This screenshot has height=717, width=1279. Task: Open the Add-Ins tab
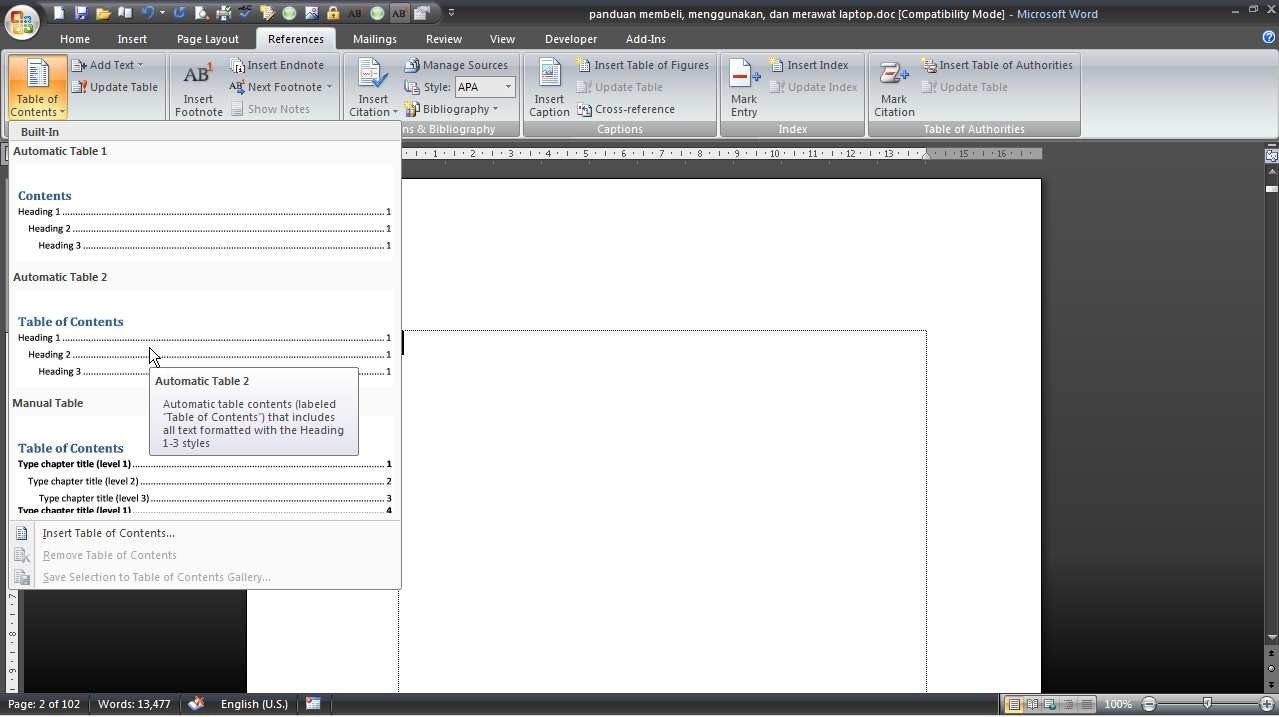click(646, 39)
